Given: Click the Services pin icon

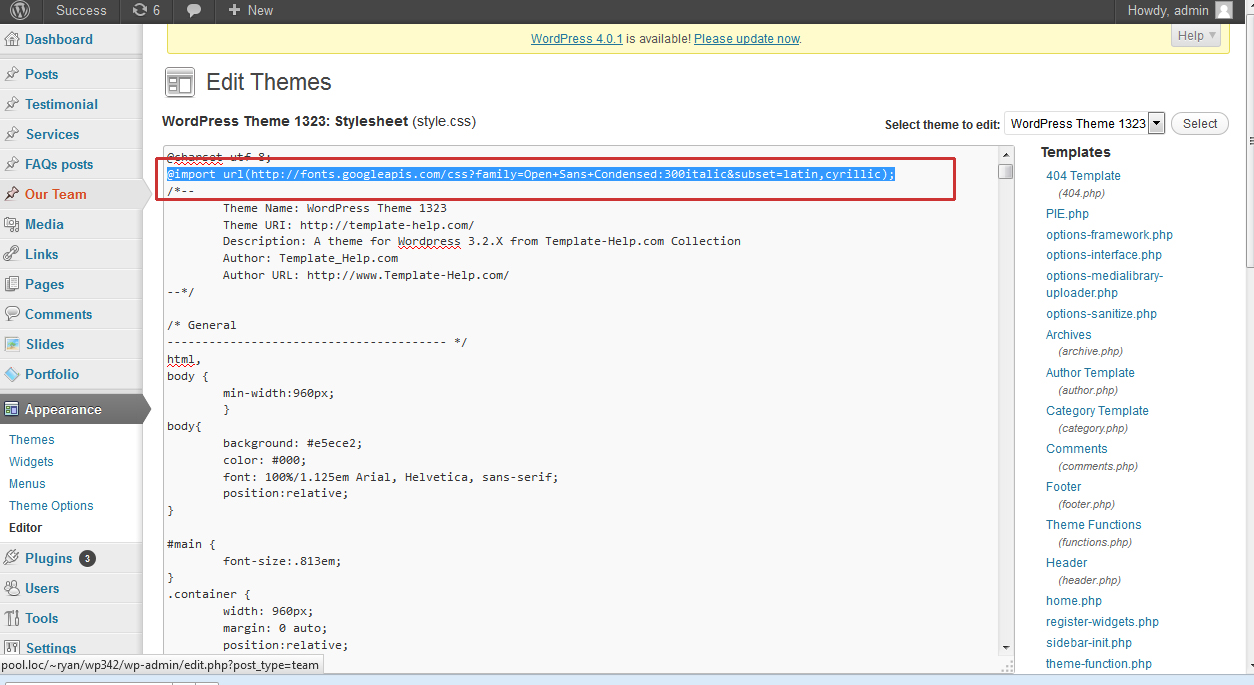Looking at the screenshot, I should click(12, 134).
